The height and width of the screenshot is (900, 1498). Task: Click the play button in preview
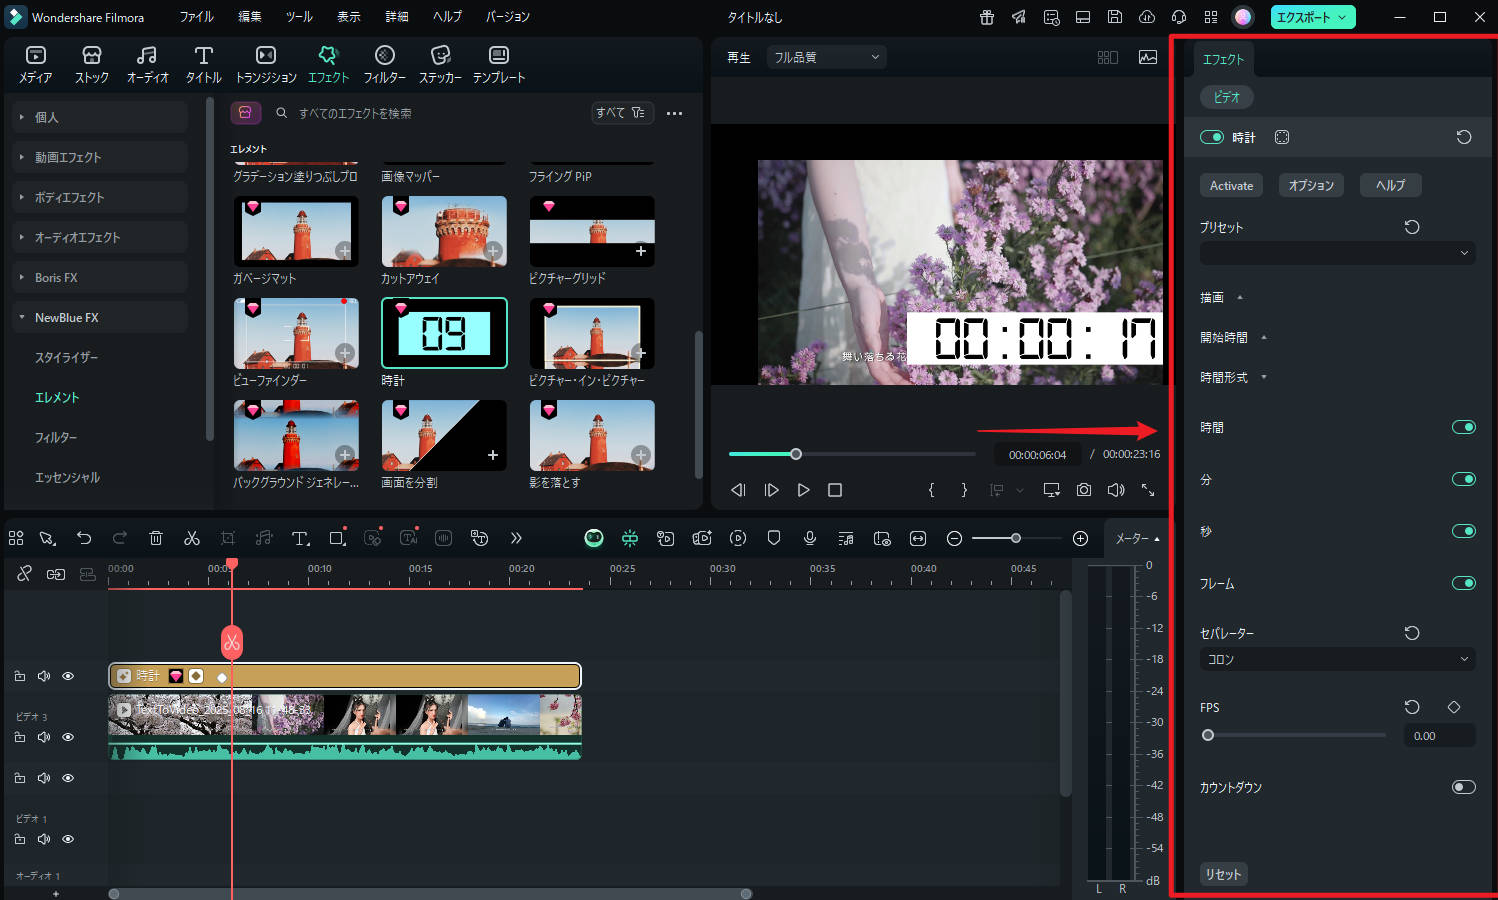[803, 490]
